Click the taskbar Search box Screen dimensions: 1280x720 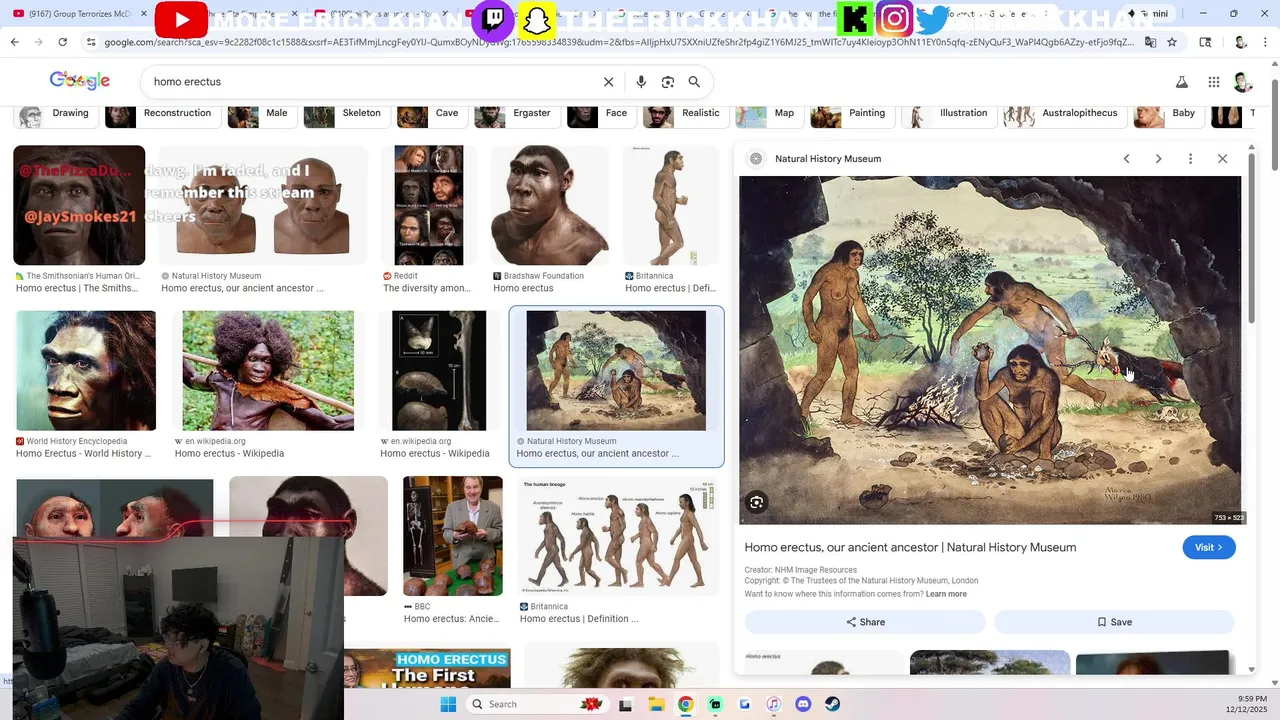point(537,704)
